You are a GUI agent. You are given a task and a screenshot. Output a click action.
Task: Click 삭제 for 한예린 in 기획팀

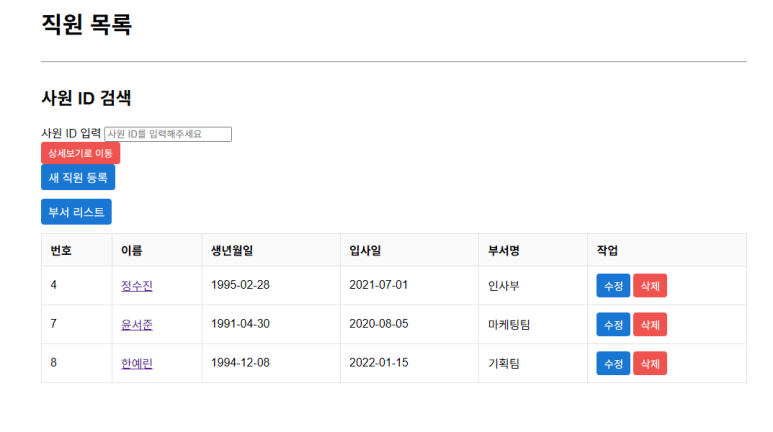point(650,363)
